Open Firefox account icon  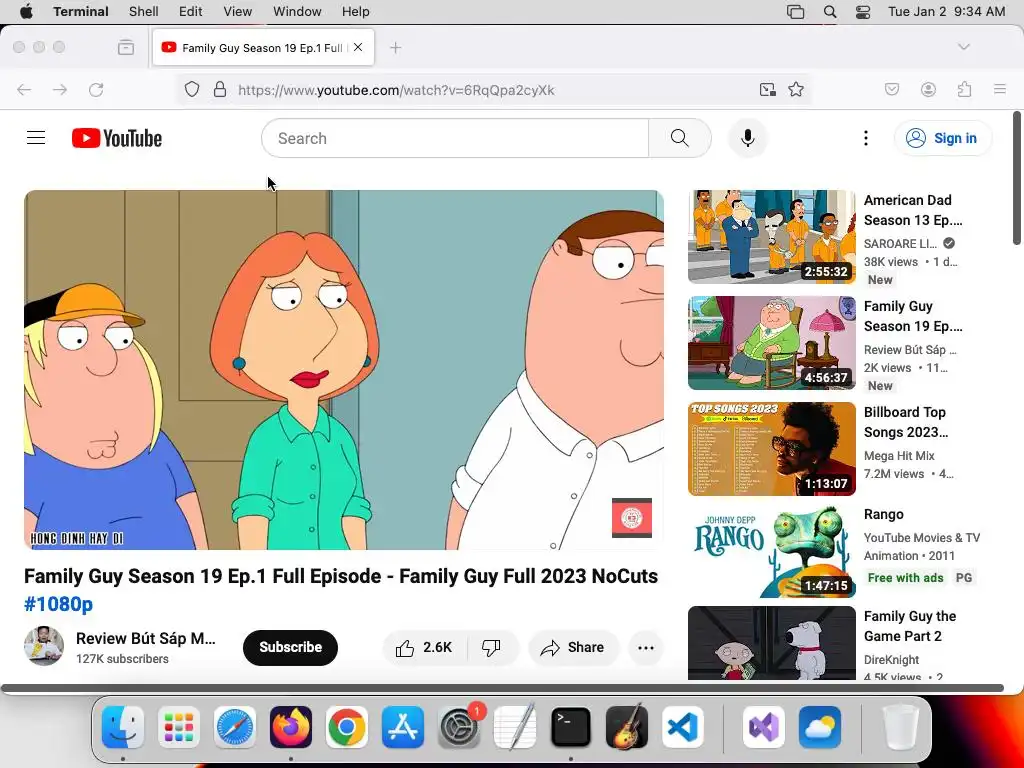929,89
